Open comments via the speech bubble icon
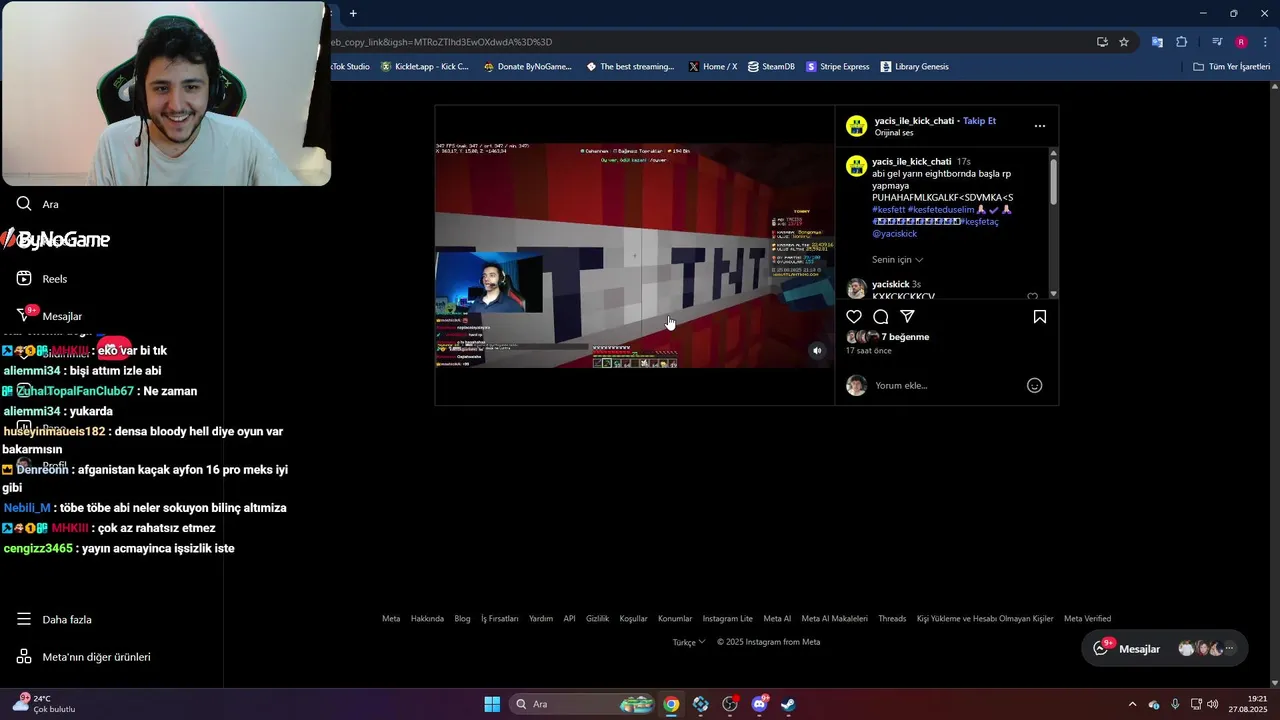 click(x=881, y=317)
